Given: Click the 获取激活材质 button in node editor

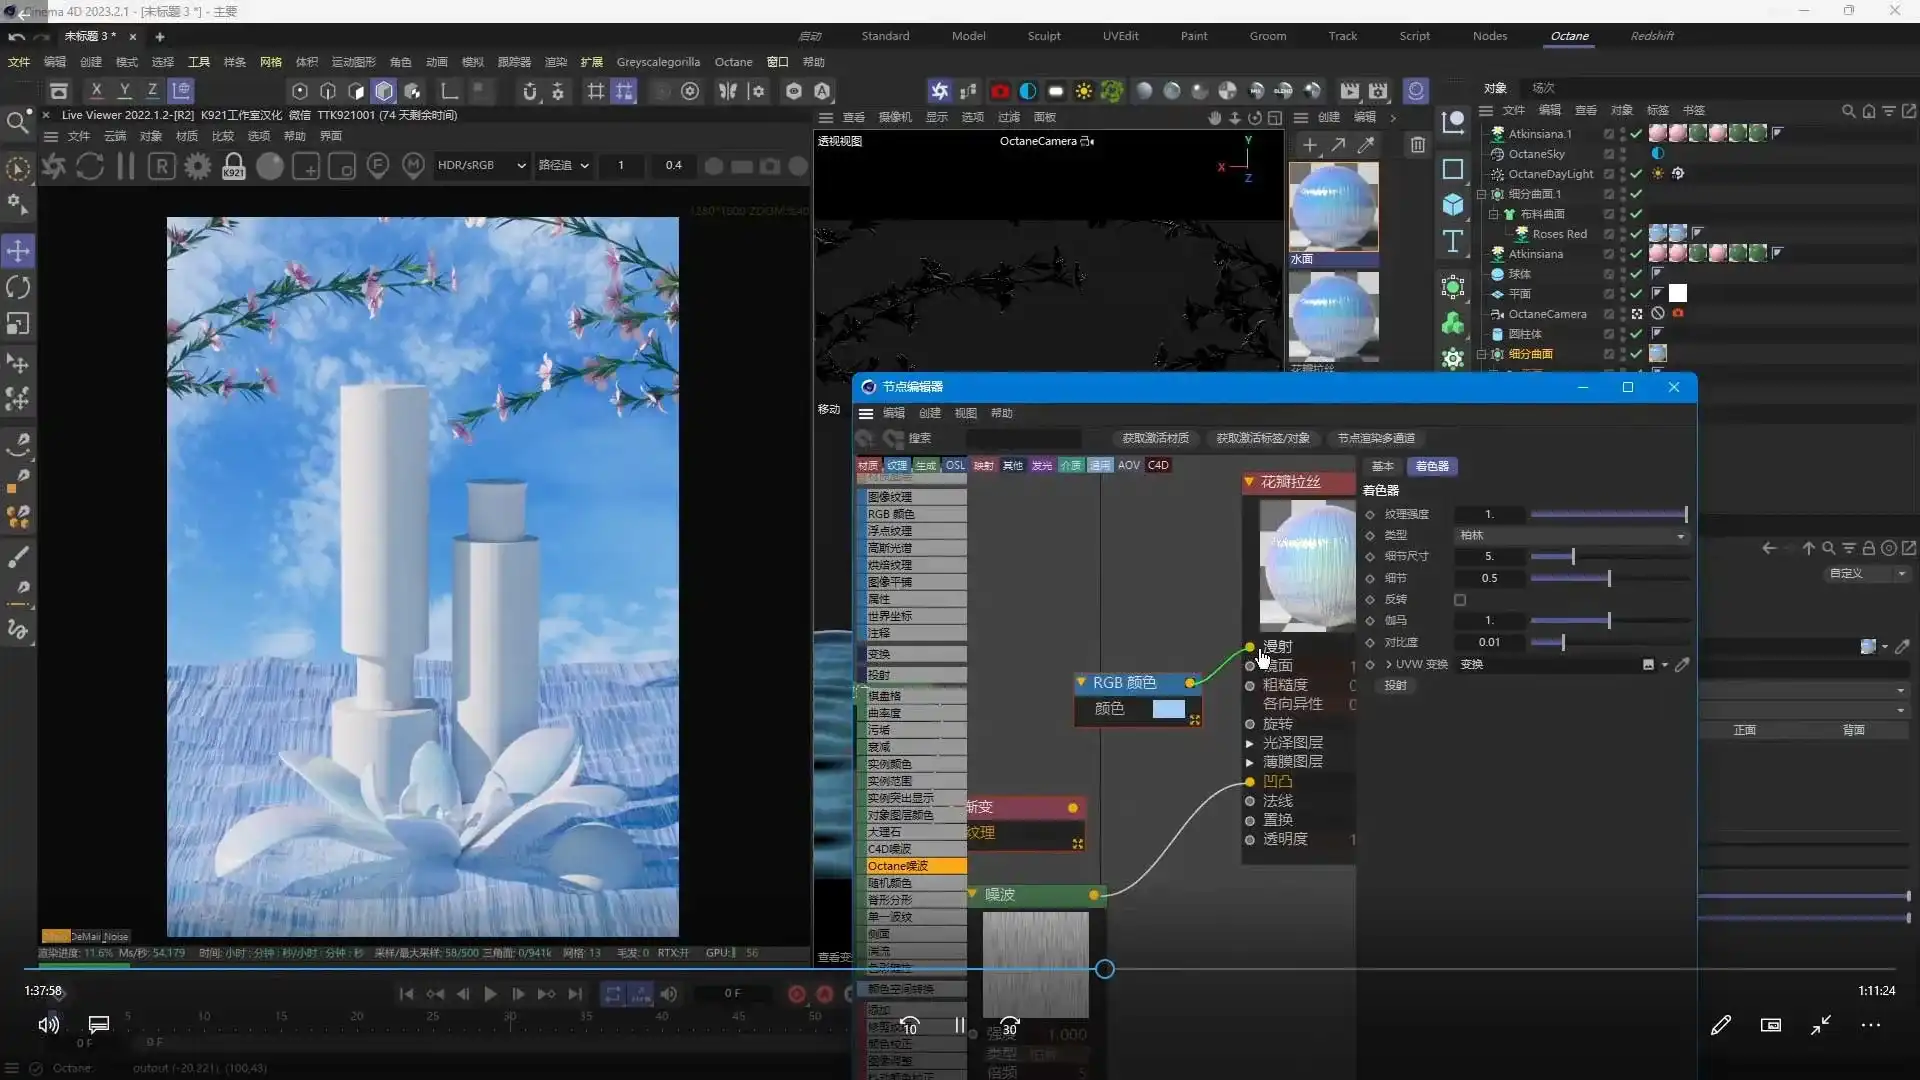Looking at the screenshot, I should (1154, 438).
